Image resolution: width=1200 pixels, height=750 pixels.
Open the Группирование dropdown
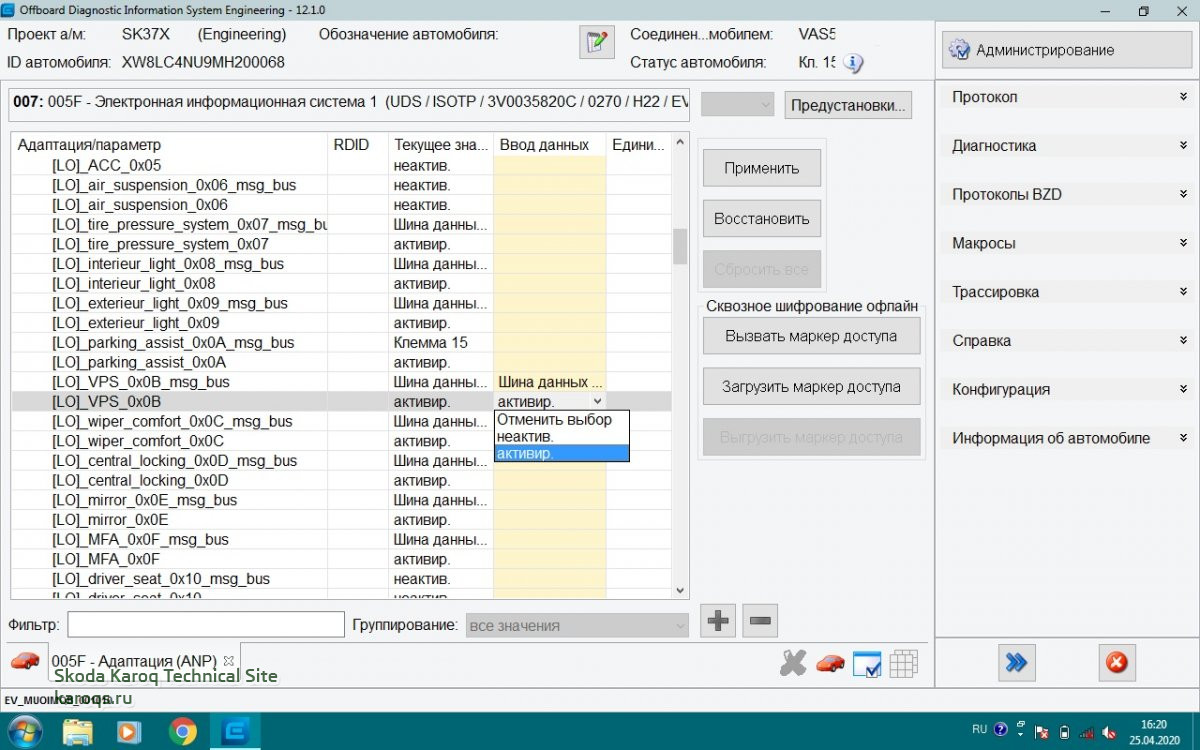pos(577,626)
